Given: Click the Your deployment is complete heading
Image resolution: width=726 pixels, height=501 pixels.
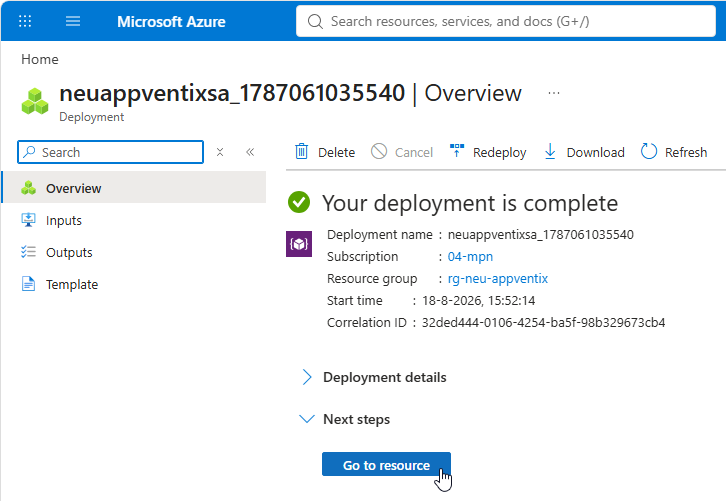Looking at the screenshot, I should [470, 203].
